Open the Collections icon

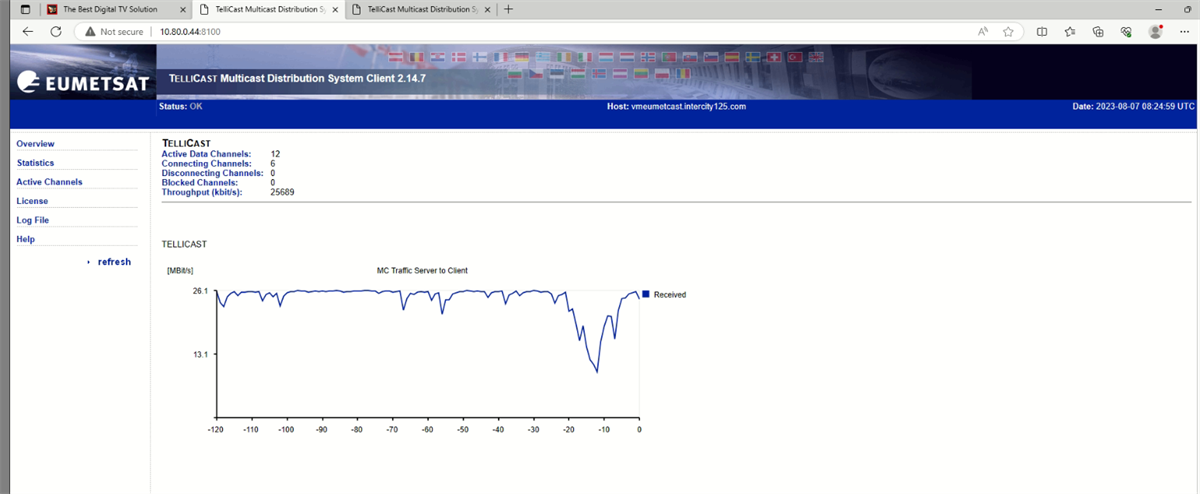pos(1098,31)
